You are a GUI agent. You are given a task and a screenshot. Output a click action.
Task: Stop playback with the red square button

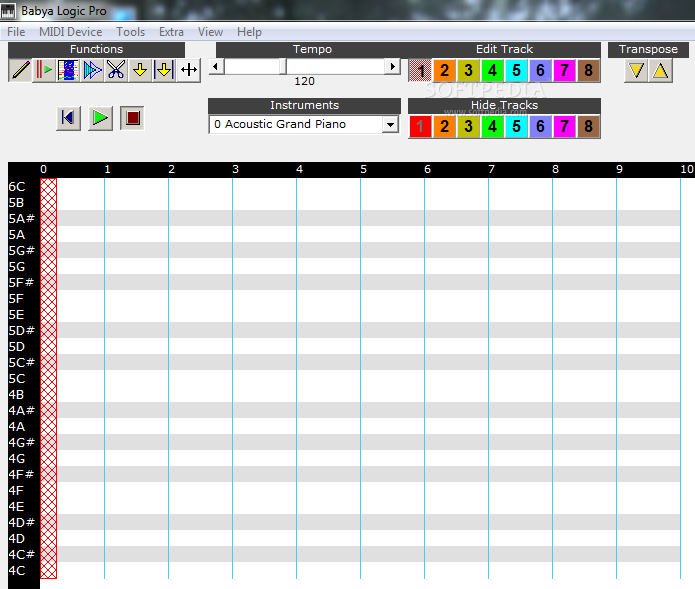click(x=132, y=118)
